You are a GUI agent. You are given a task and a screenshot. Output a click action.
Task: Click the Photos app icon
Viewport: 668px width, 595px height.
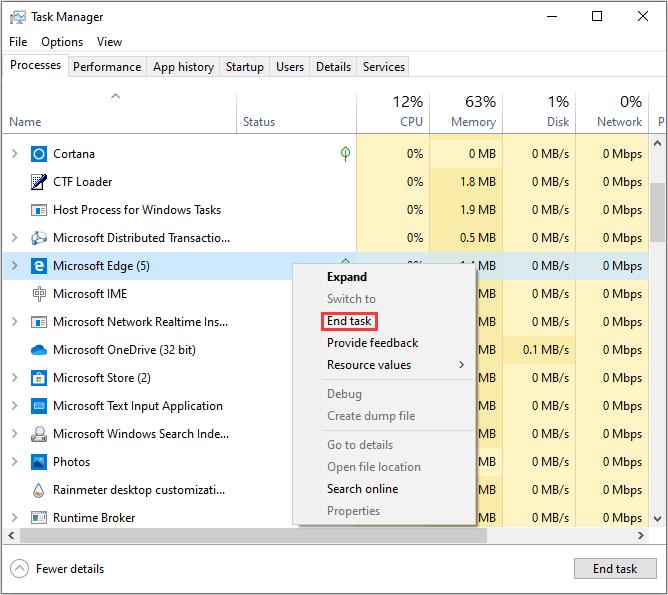(39, 462)
